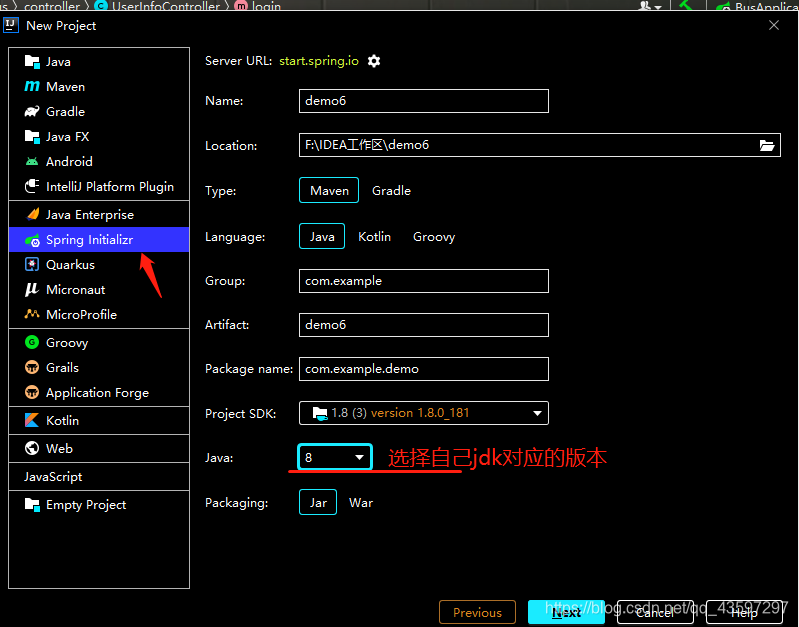Choose Kotlin as language
Viewport: 799px width, 627px height.
click(375, 237)
